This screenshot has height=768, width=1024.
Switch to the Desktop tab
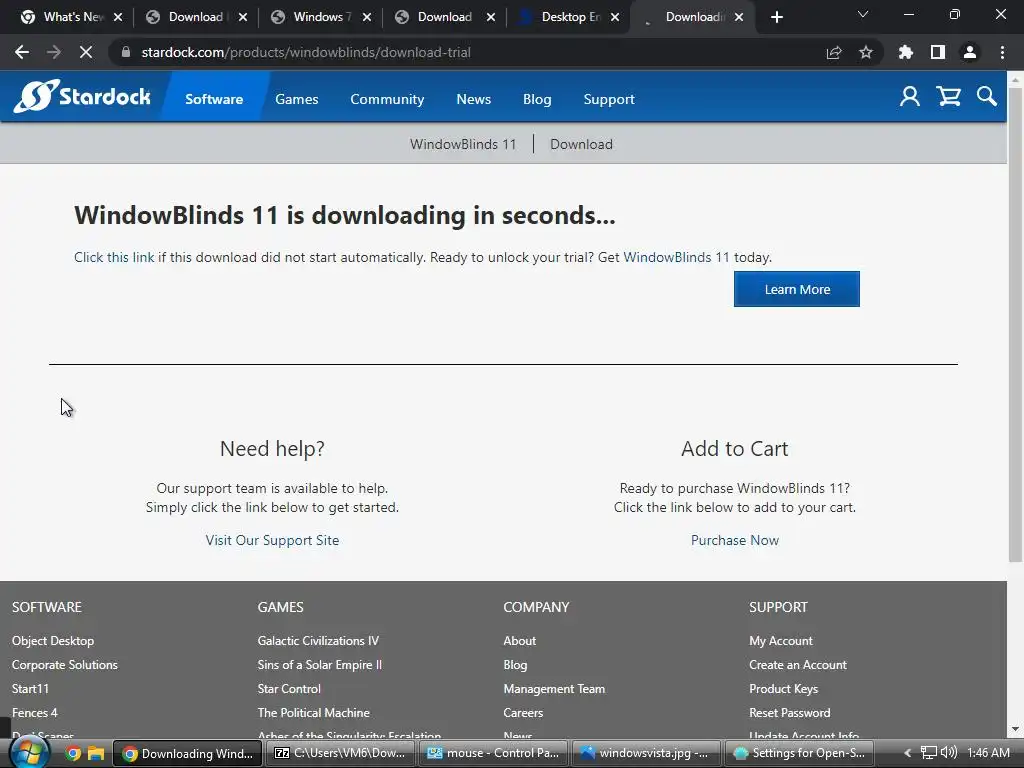(x=567, y=17)
